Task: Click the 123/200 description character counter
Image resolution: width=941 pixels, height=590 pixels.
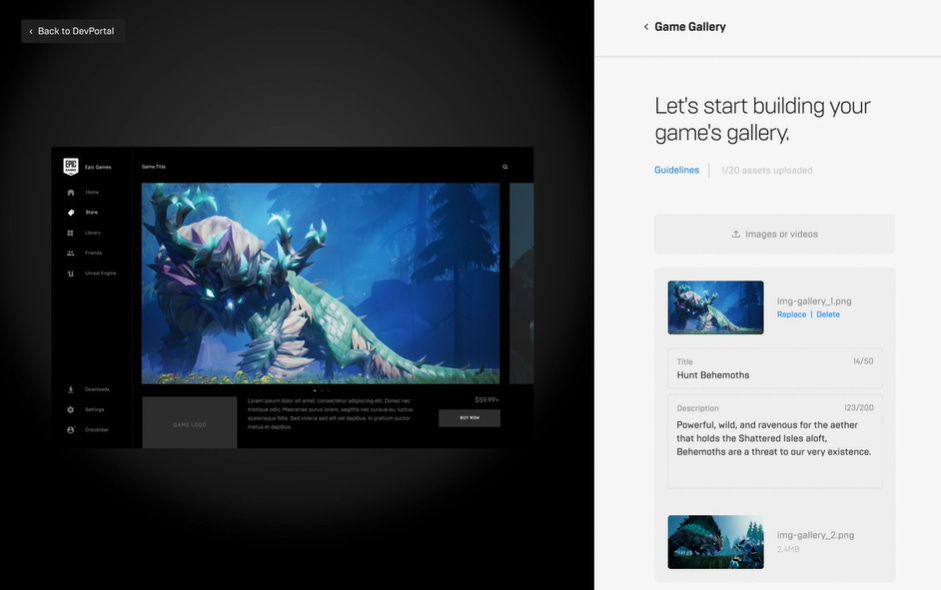Action: 859,408
